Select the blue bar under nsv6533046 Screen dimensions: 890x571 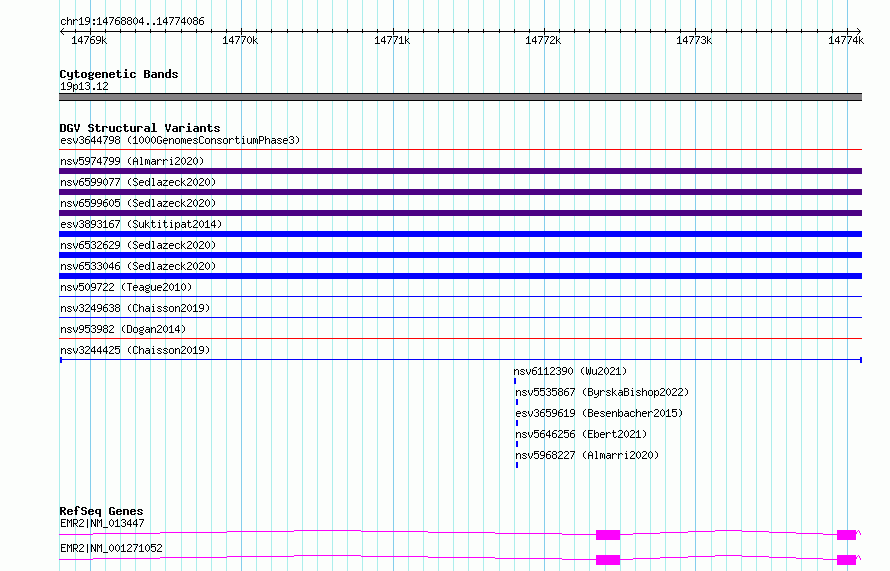click(x=460, y=276)
